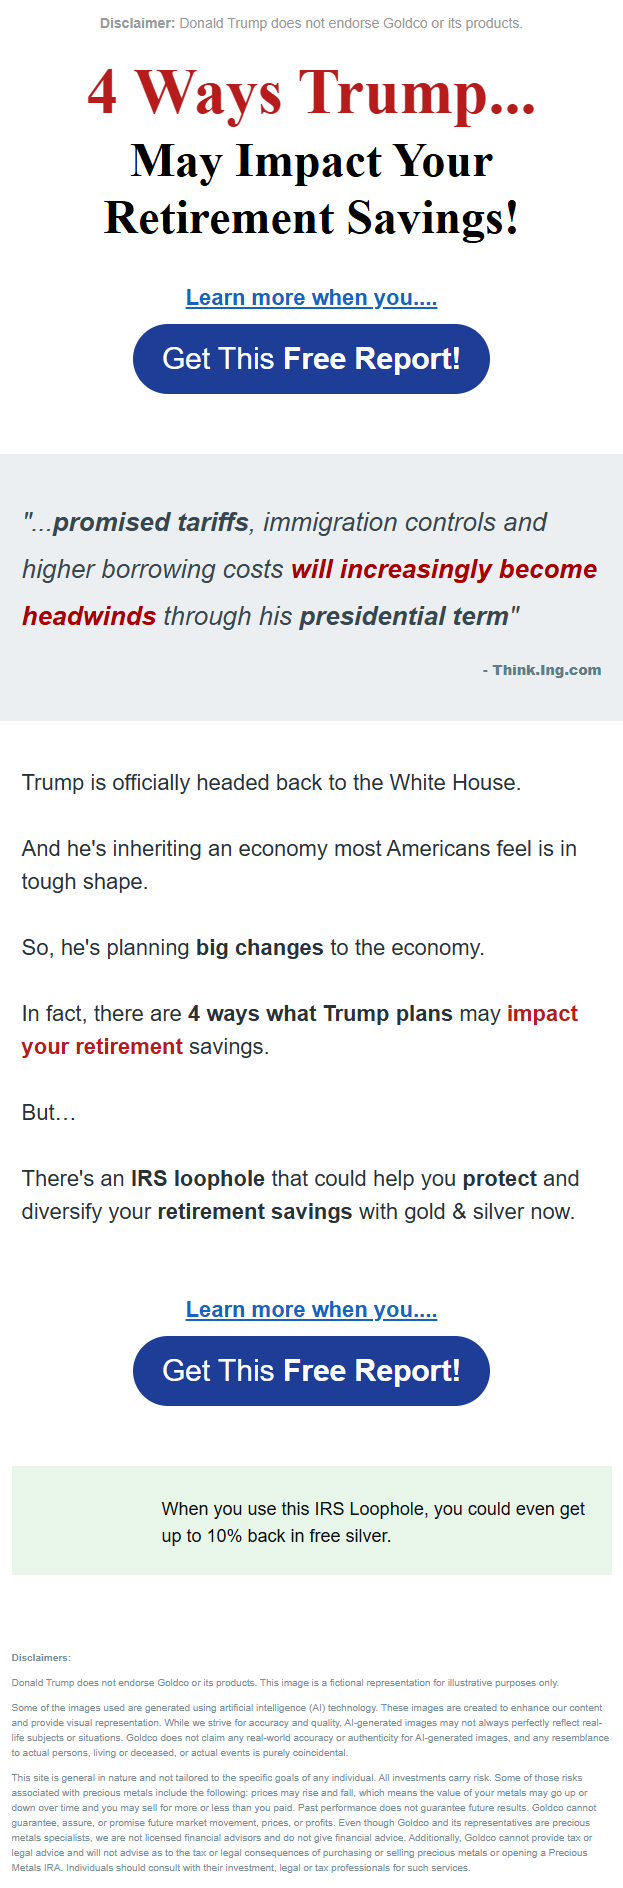Click the bold "IRS loophole" phrase

[197, 1179]
